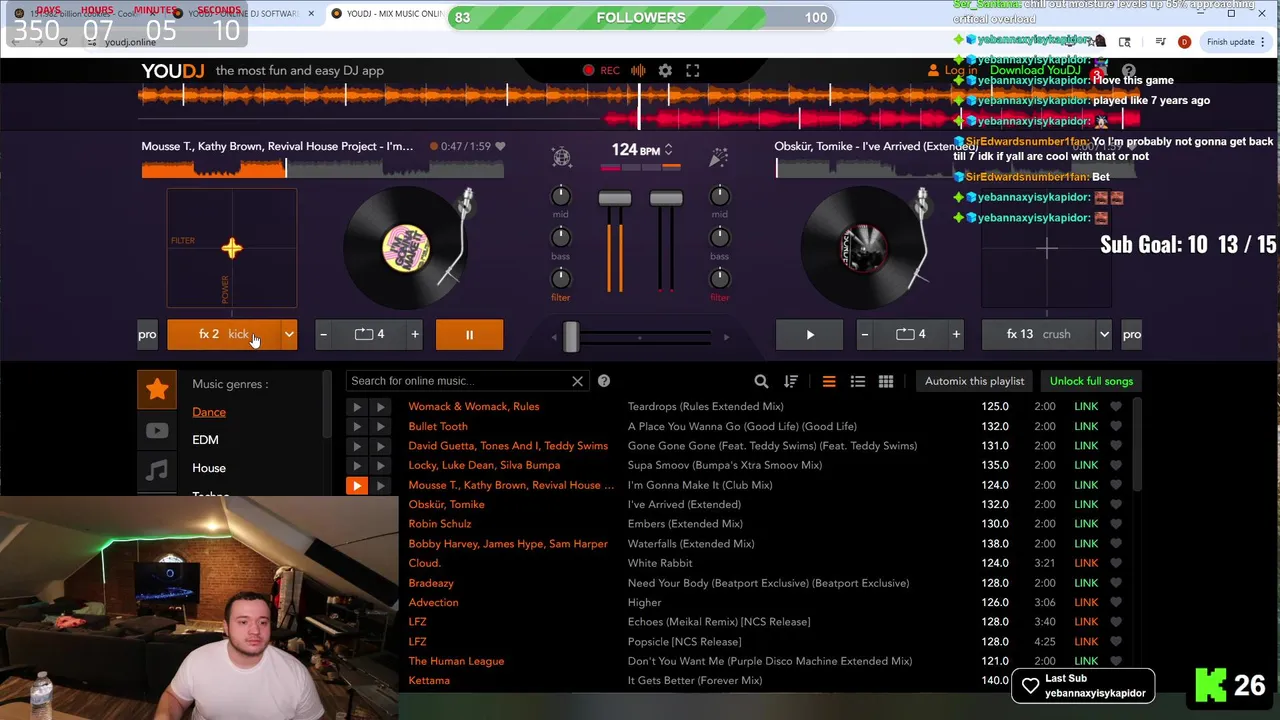
Task: Click the sort order icon in playlist toolbar
Action: coord(791,381)
